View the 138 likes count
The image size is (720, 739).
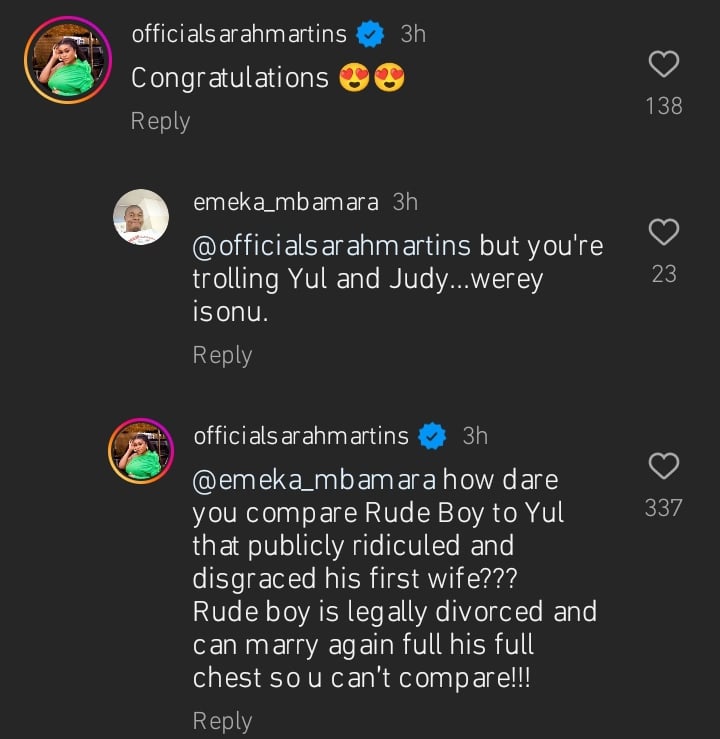click(x=664, y=106)
